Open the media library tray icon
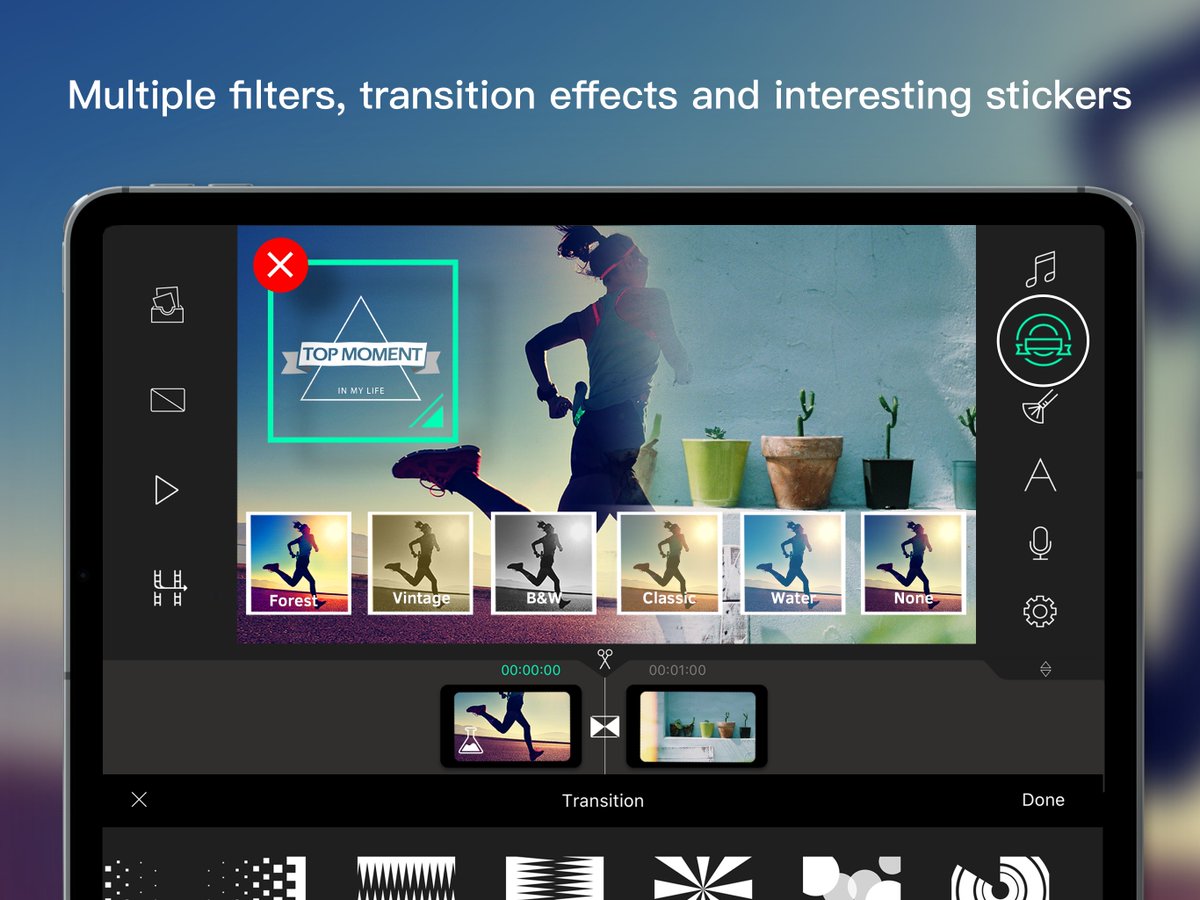The width and height of the screenshot is (1200, 900). point(167,304)
